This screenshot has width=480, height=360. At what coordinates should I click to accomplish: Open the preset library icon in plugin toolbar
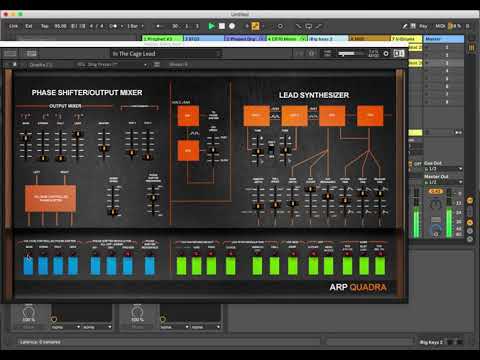[x=32, y=54]
